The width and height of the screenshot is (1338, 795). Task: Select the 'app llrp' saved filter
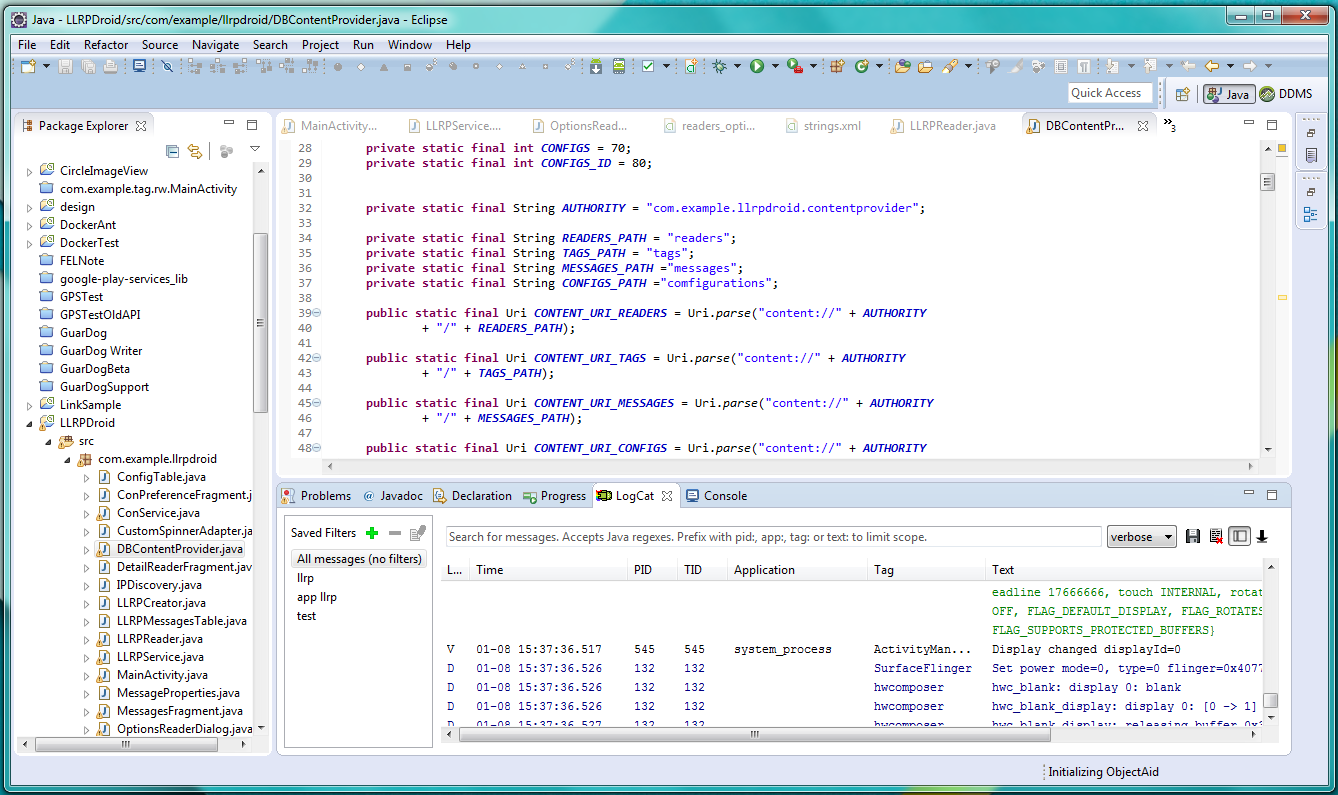coord(317,597)
